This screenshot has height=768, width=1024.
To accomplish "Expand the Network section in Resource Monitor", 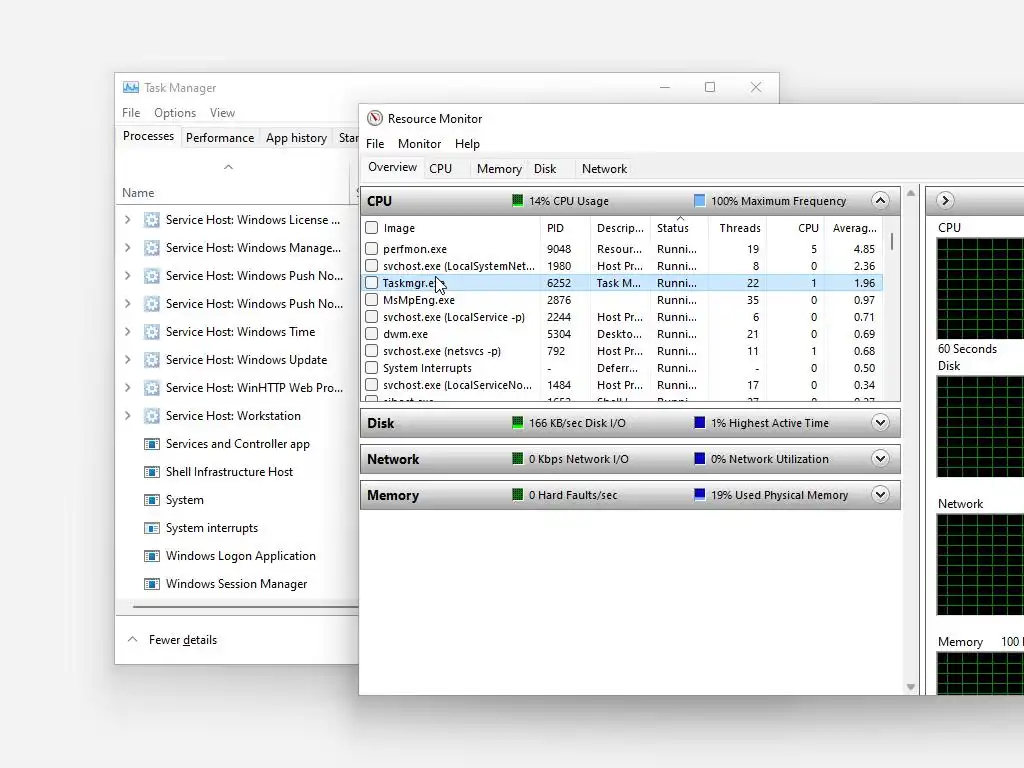I will [880, 458].
